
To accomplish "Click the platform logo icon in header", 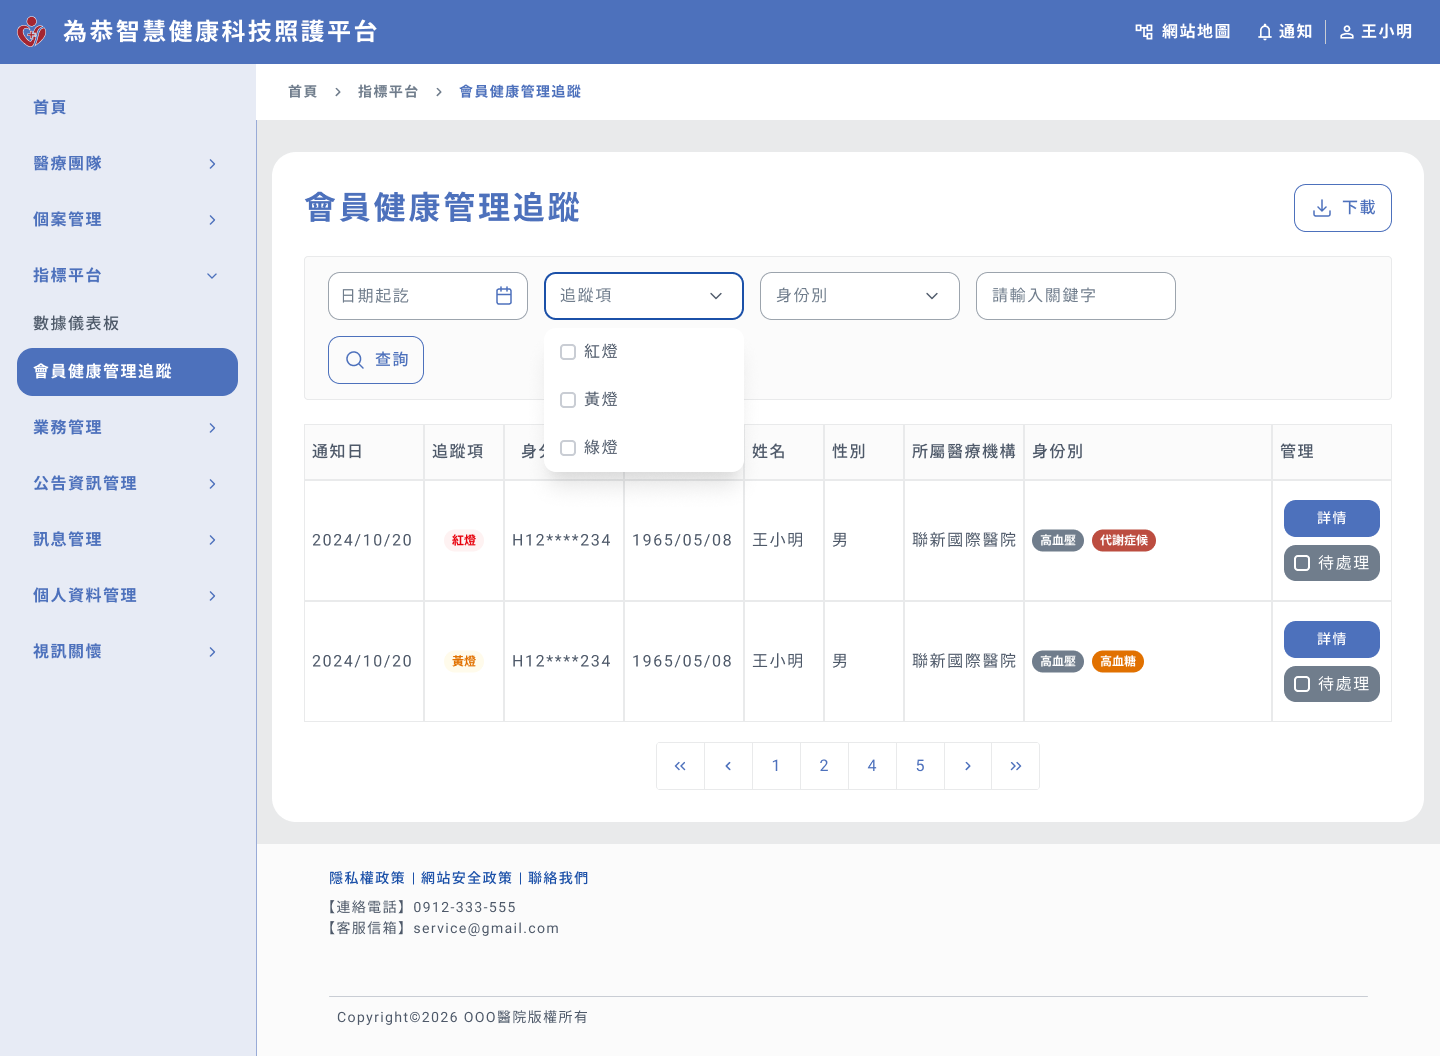I will pos(32,32).
